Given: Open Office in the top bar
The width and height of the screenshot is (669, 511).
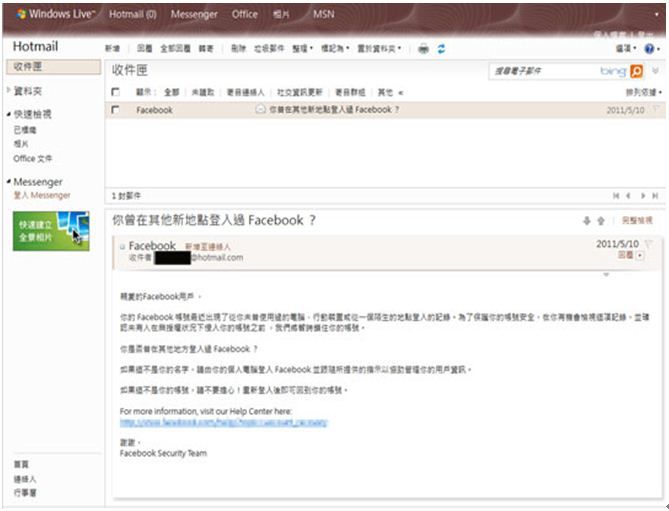Looking at the screenshot, I should [244, 14].
